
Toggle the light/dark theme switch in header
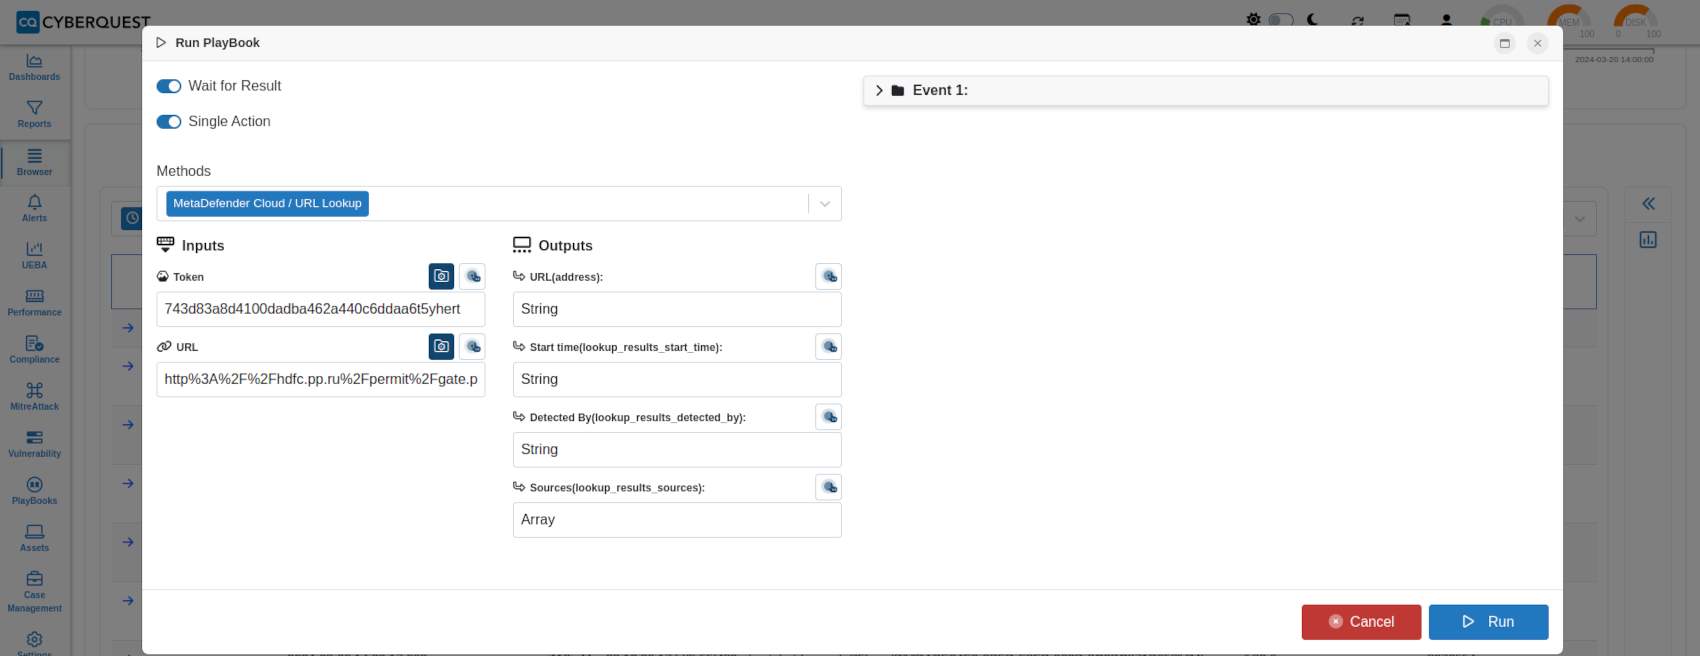pyautogui.click(x=1281, y=20)
